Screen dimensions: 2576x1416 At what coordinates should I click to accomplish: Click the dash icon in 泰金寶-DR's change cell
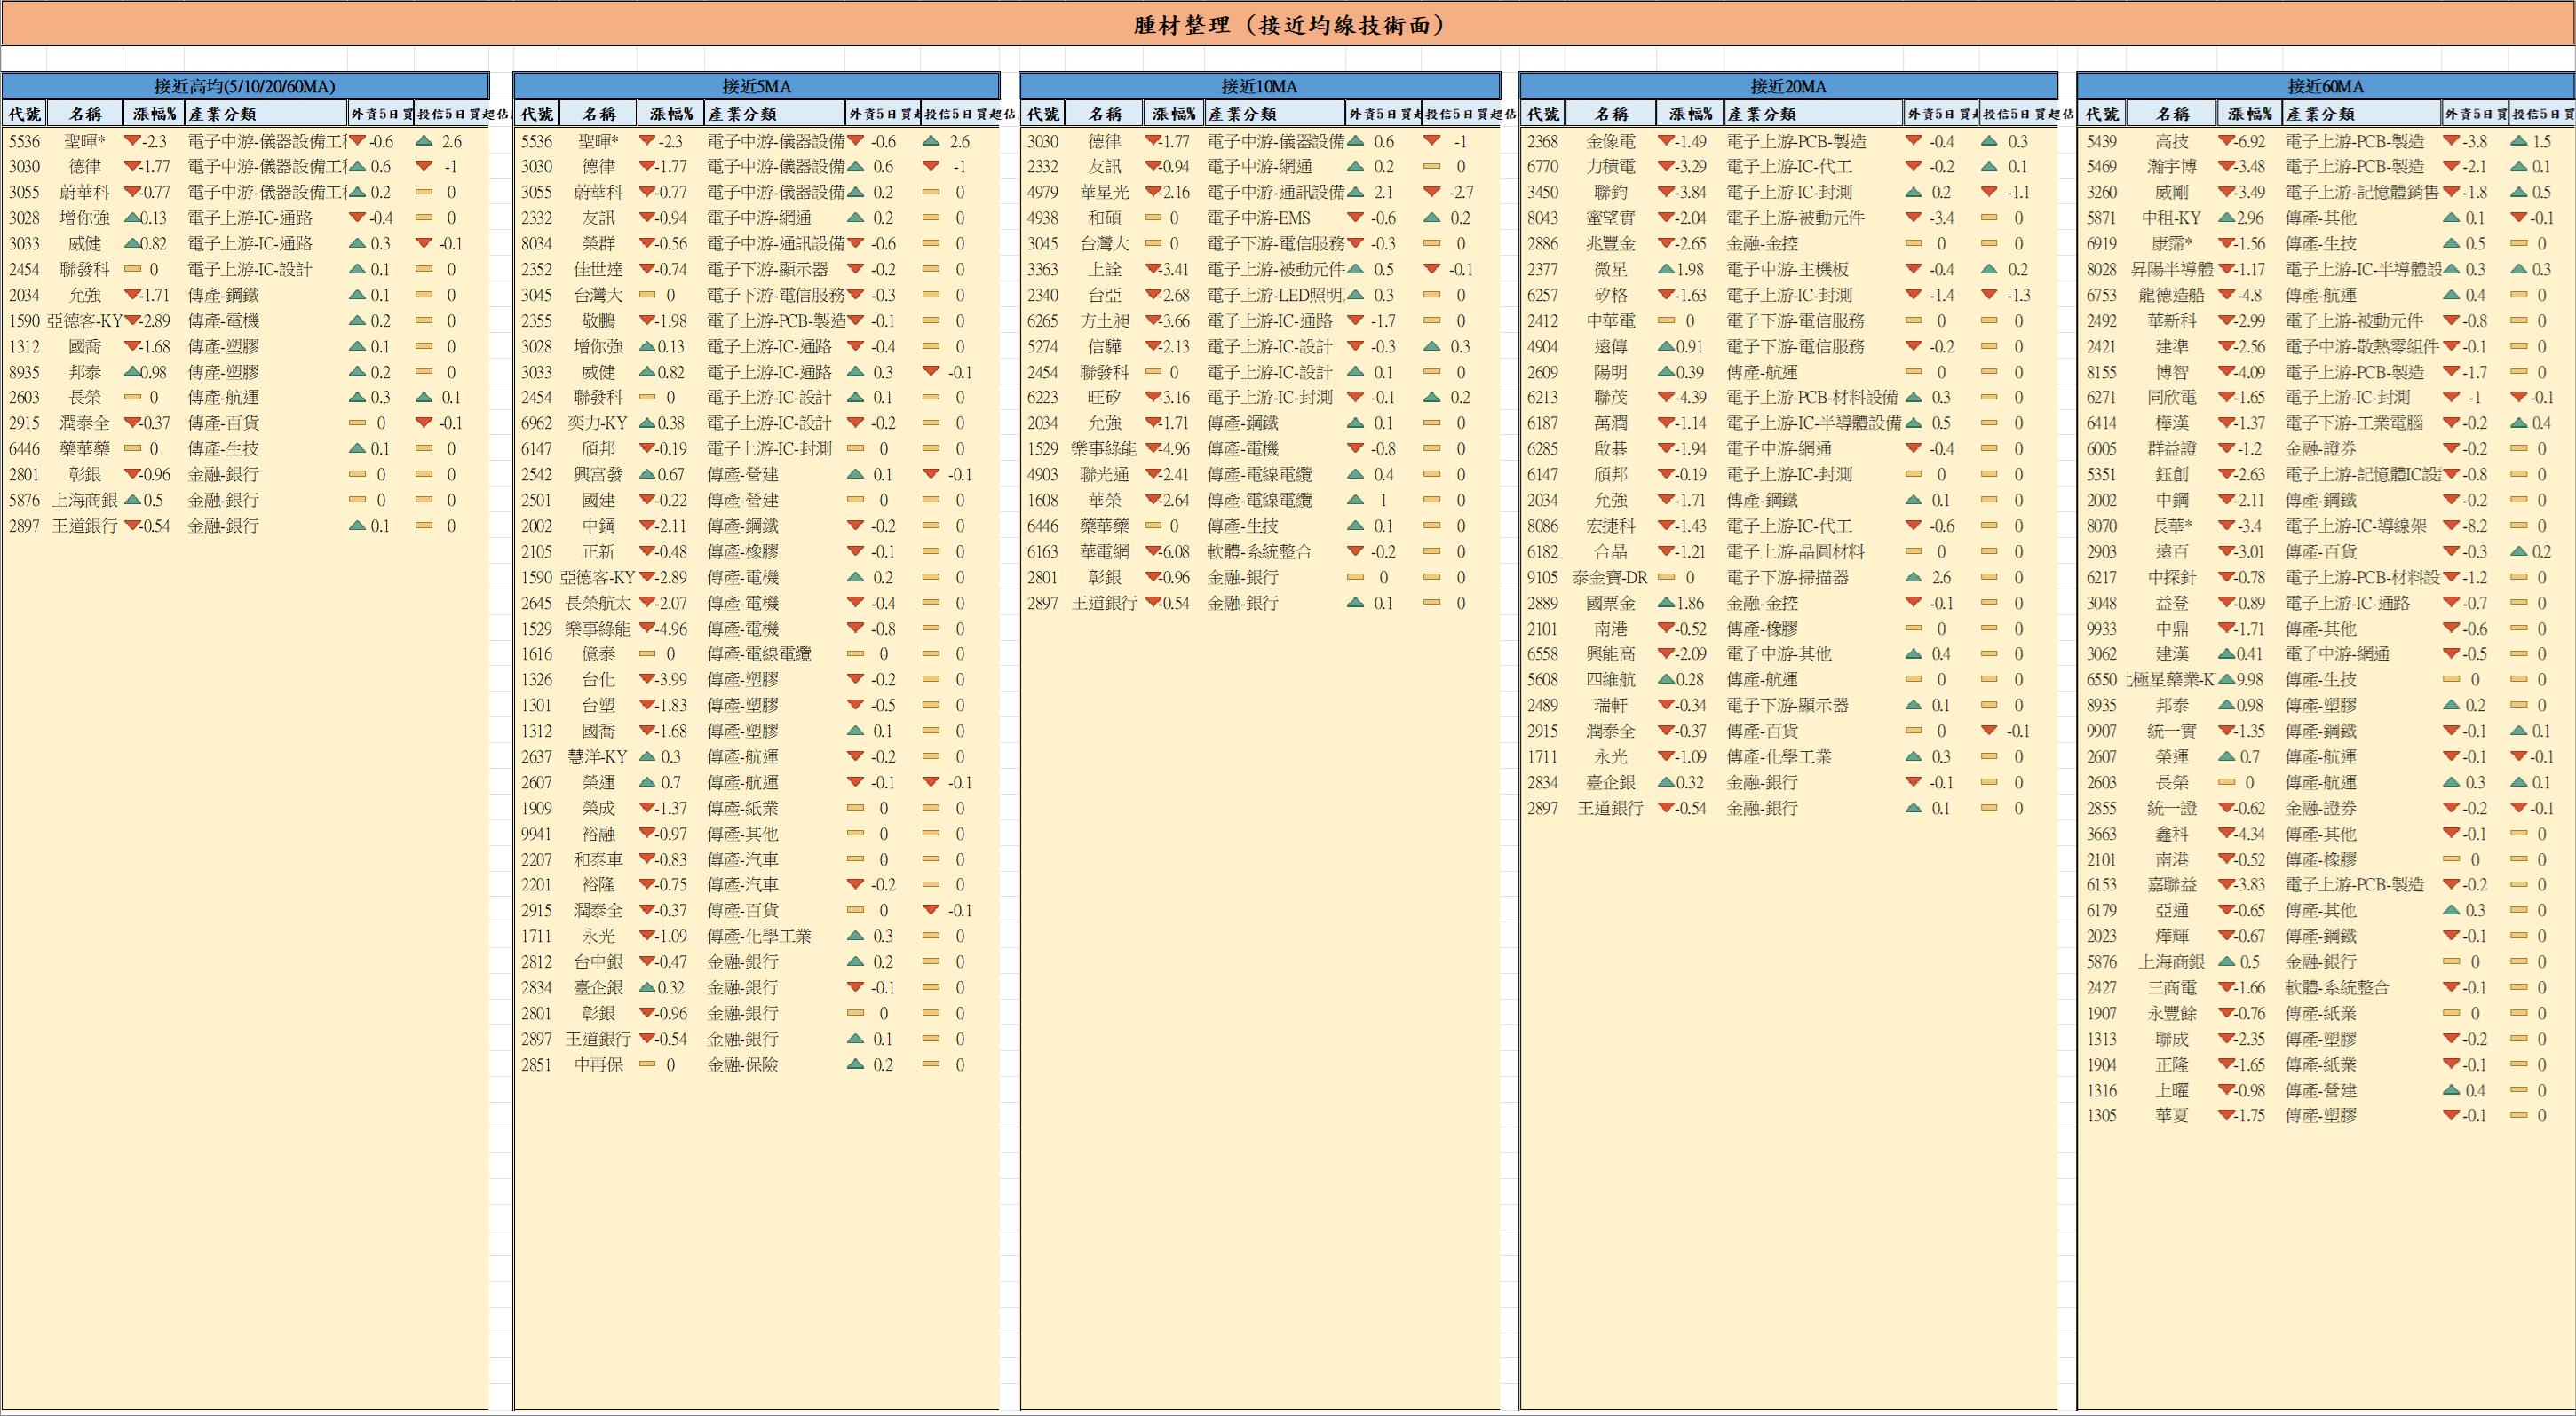tap(1666, 578)
